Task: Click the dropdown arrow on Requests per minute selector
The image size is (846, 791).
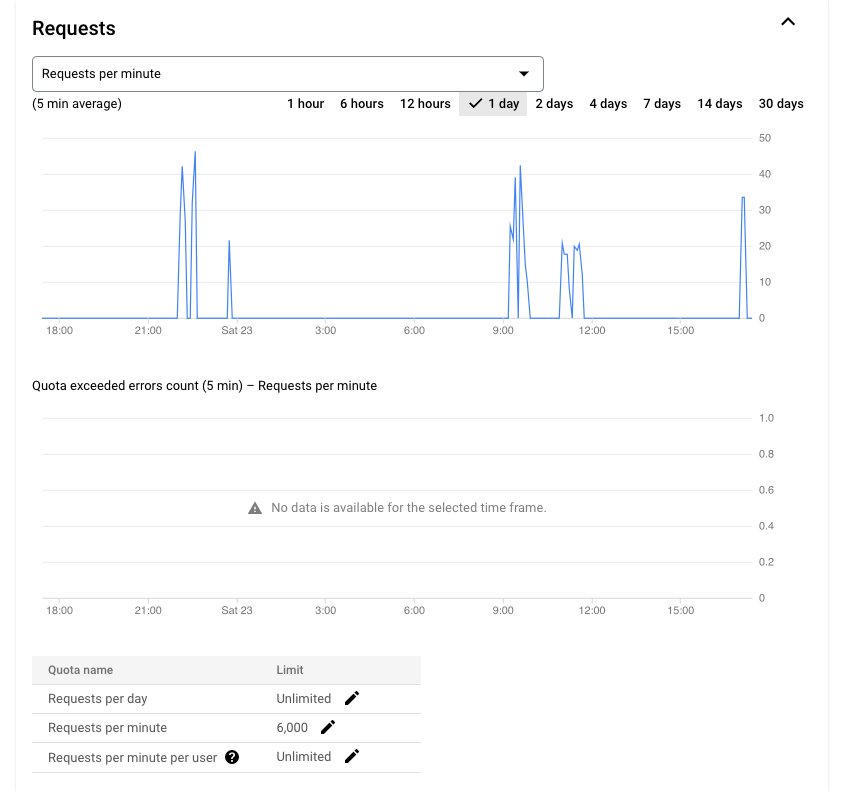Action: [524, 73]
